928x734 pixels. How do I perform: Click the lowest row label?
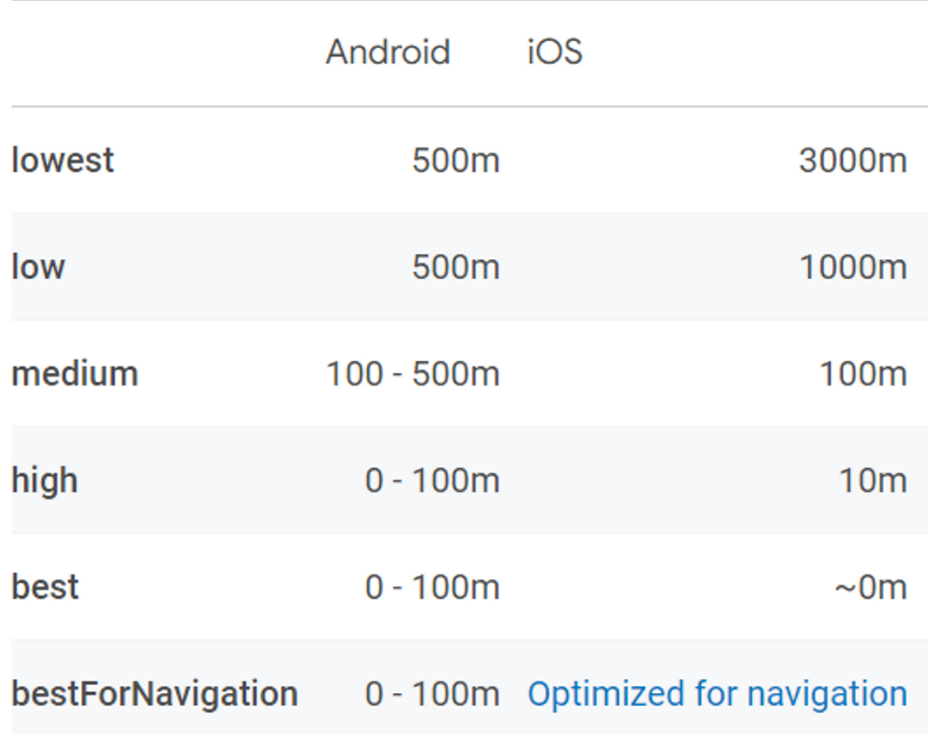63,160
